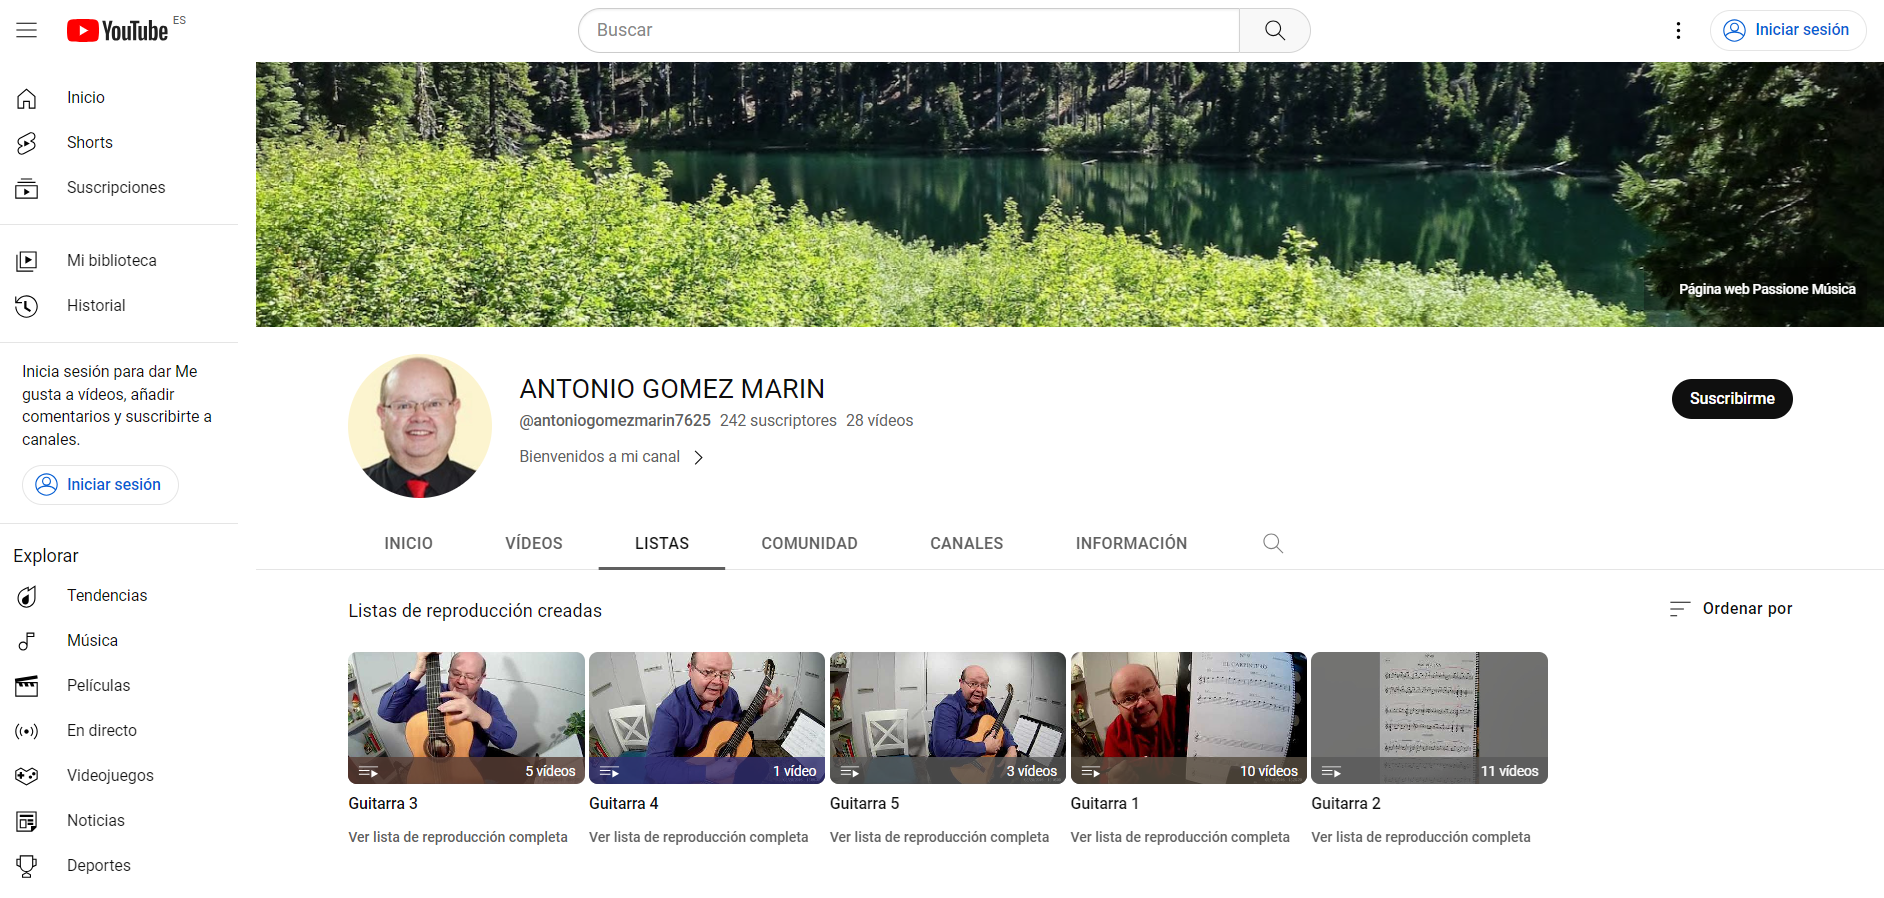The height and width of the screenshot is (898, 1884).
Task: Open Página web Passione Música link
Action: pos(1766,289)
